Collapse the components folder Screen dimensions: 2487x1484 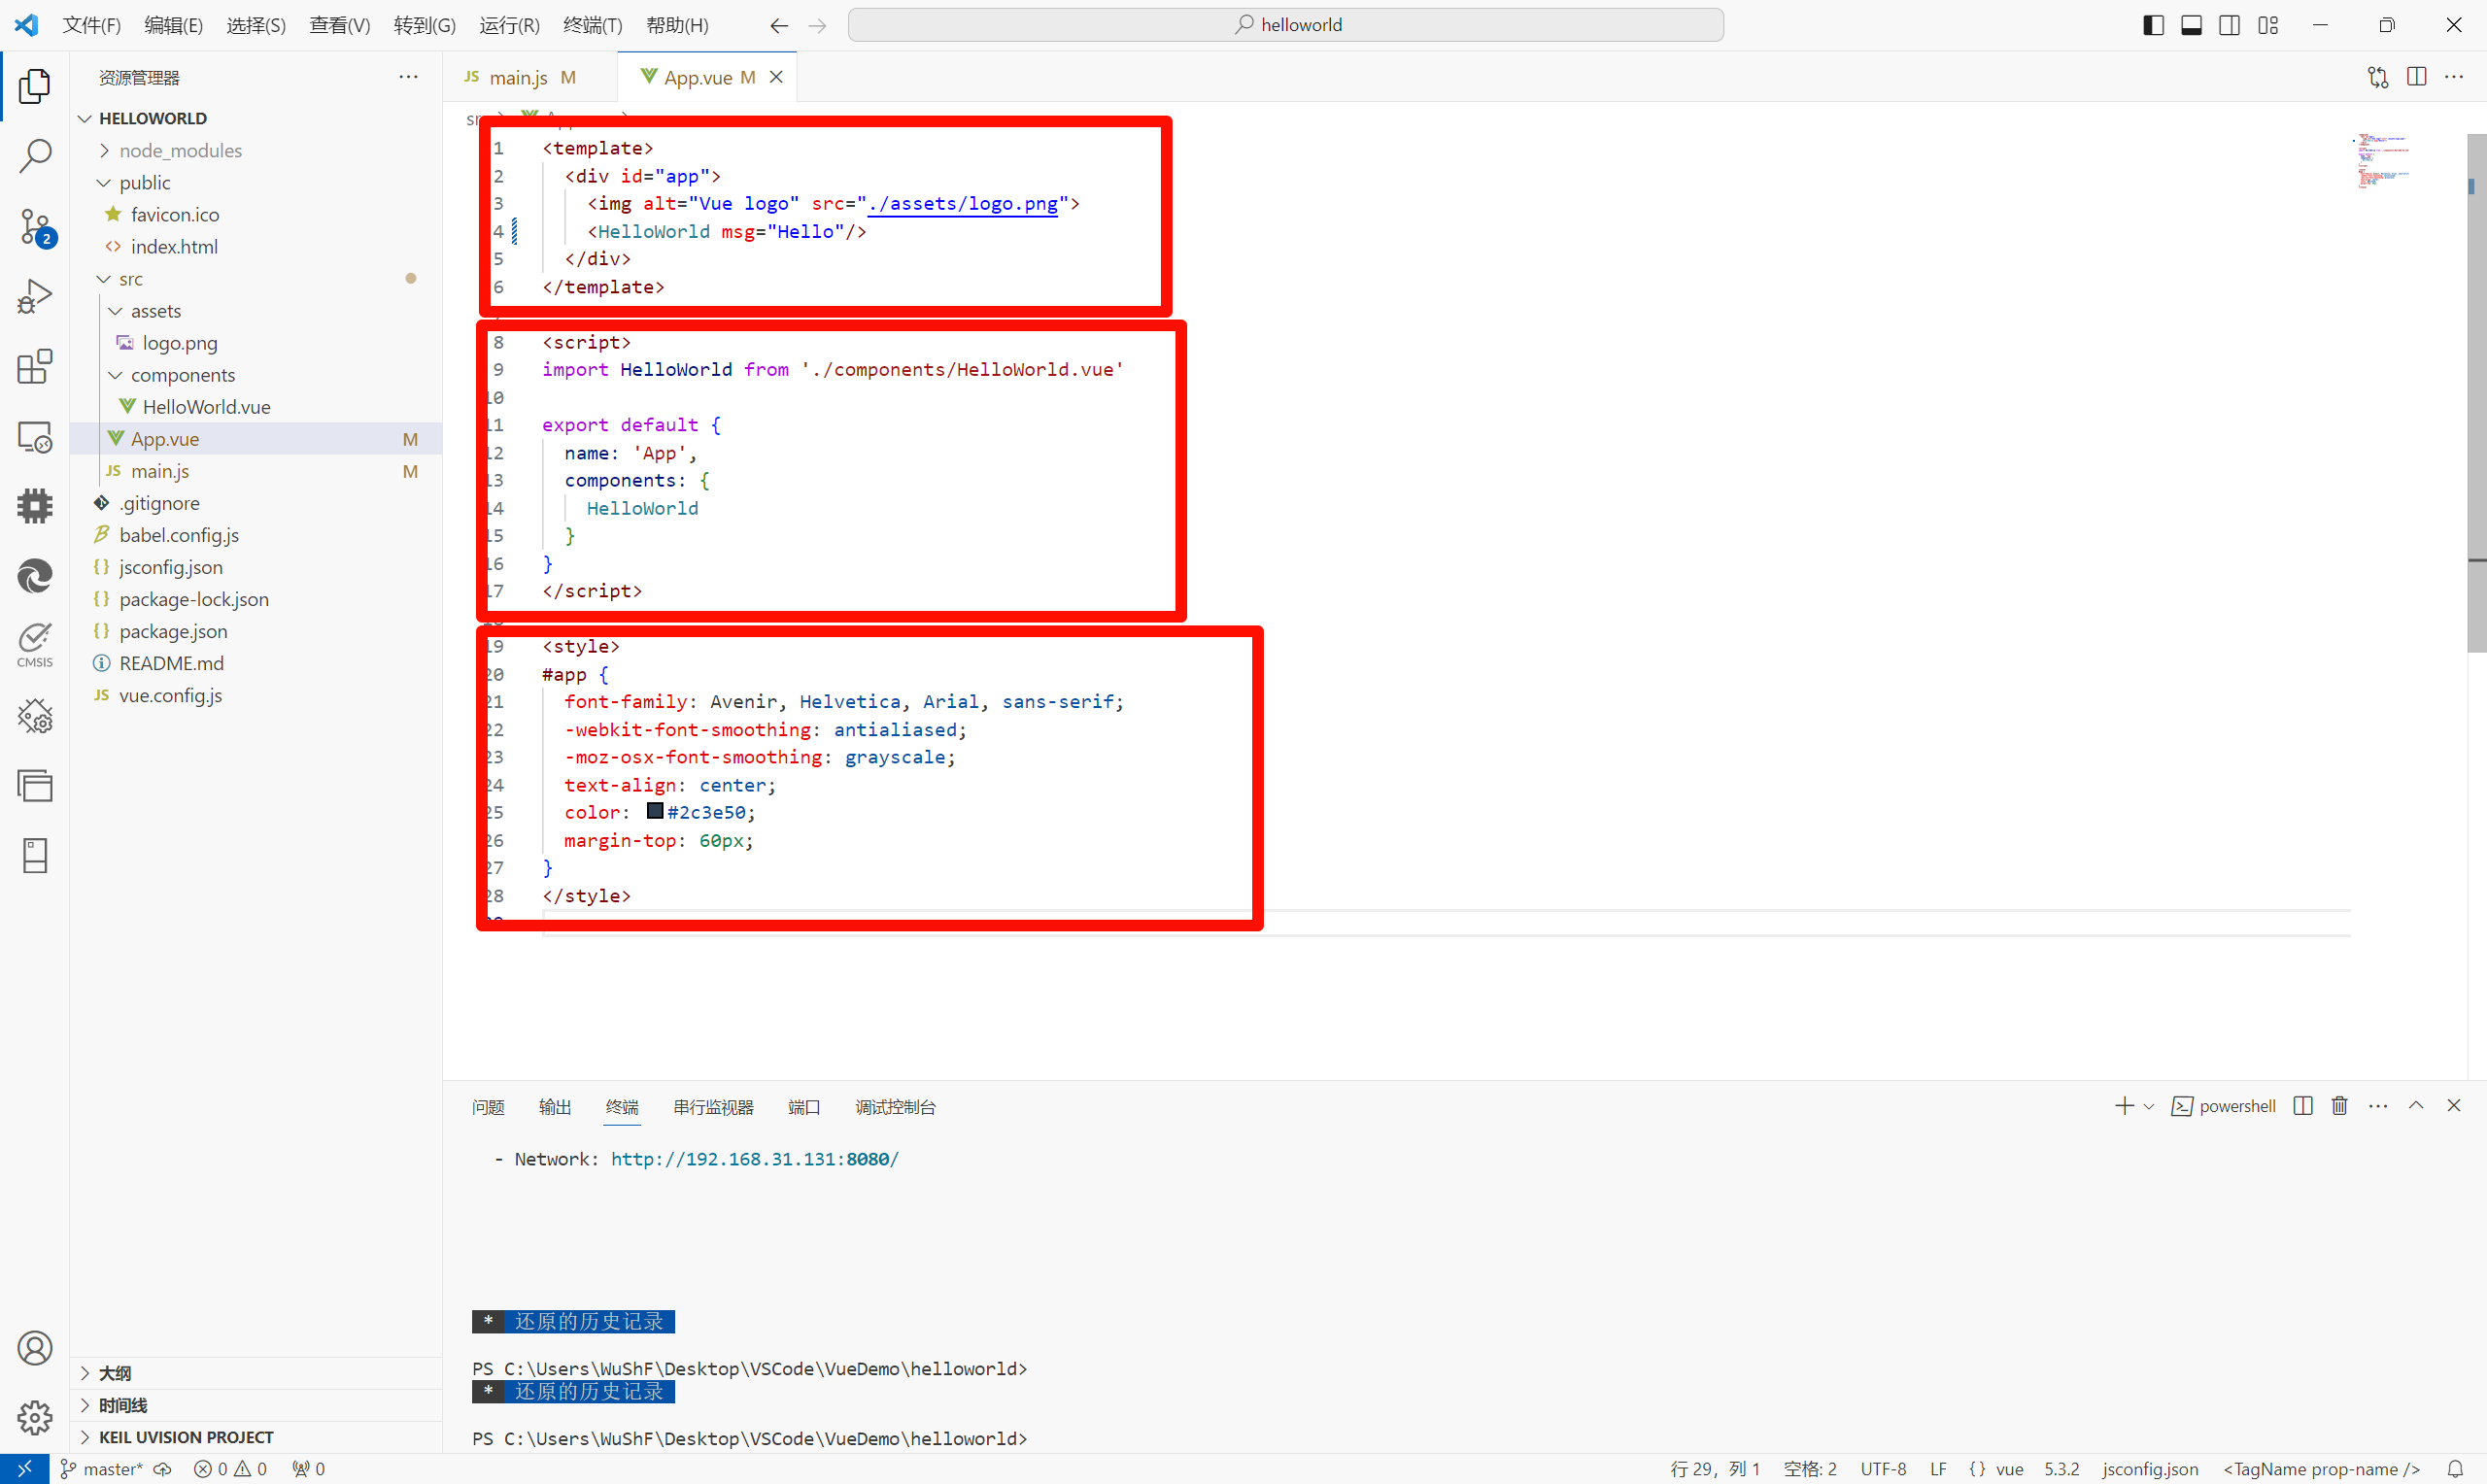point(182,375)
